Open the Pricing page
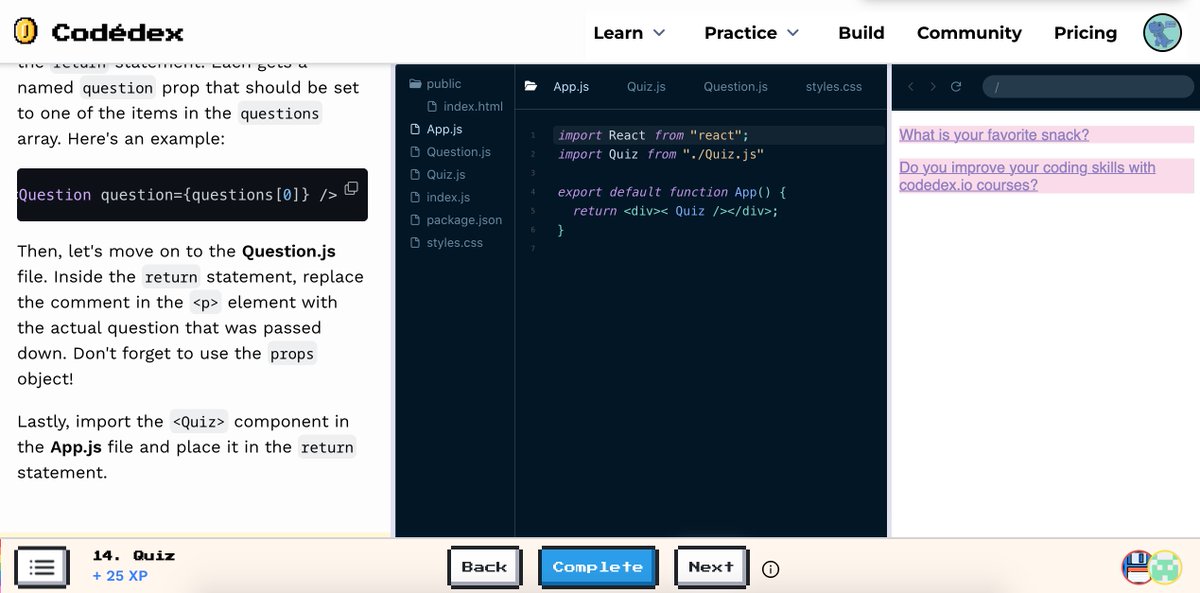The height and width of the screenshot is (593, 1200). click(1085, 33)
